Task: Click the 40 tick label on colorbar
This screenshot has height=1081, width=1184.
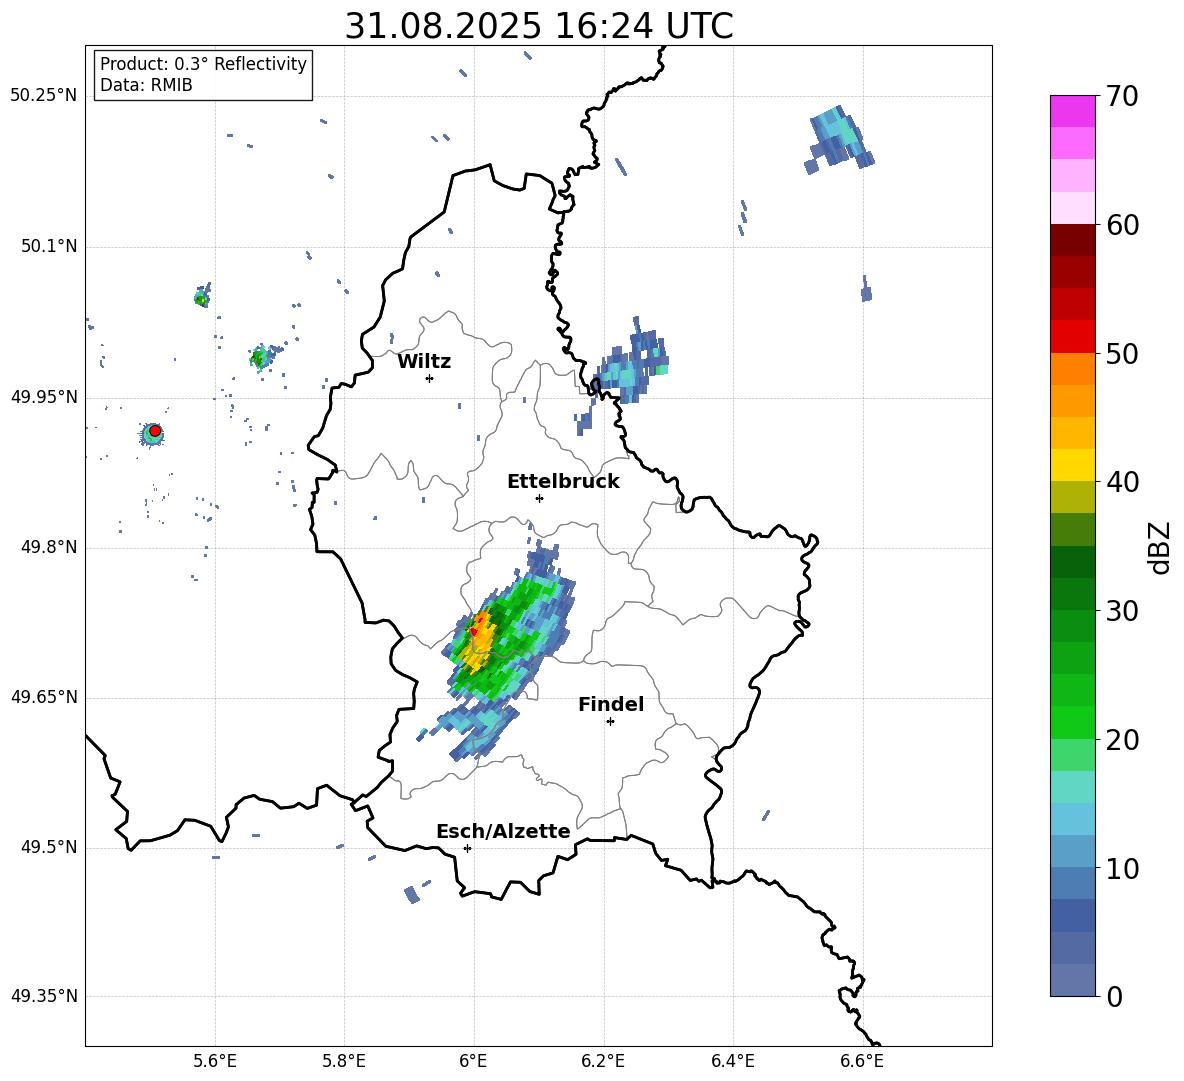Action: (1122, 482)
